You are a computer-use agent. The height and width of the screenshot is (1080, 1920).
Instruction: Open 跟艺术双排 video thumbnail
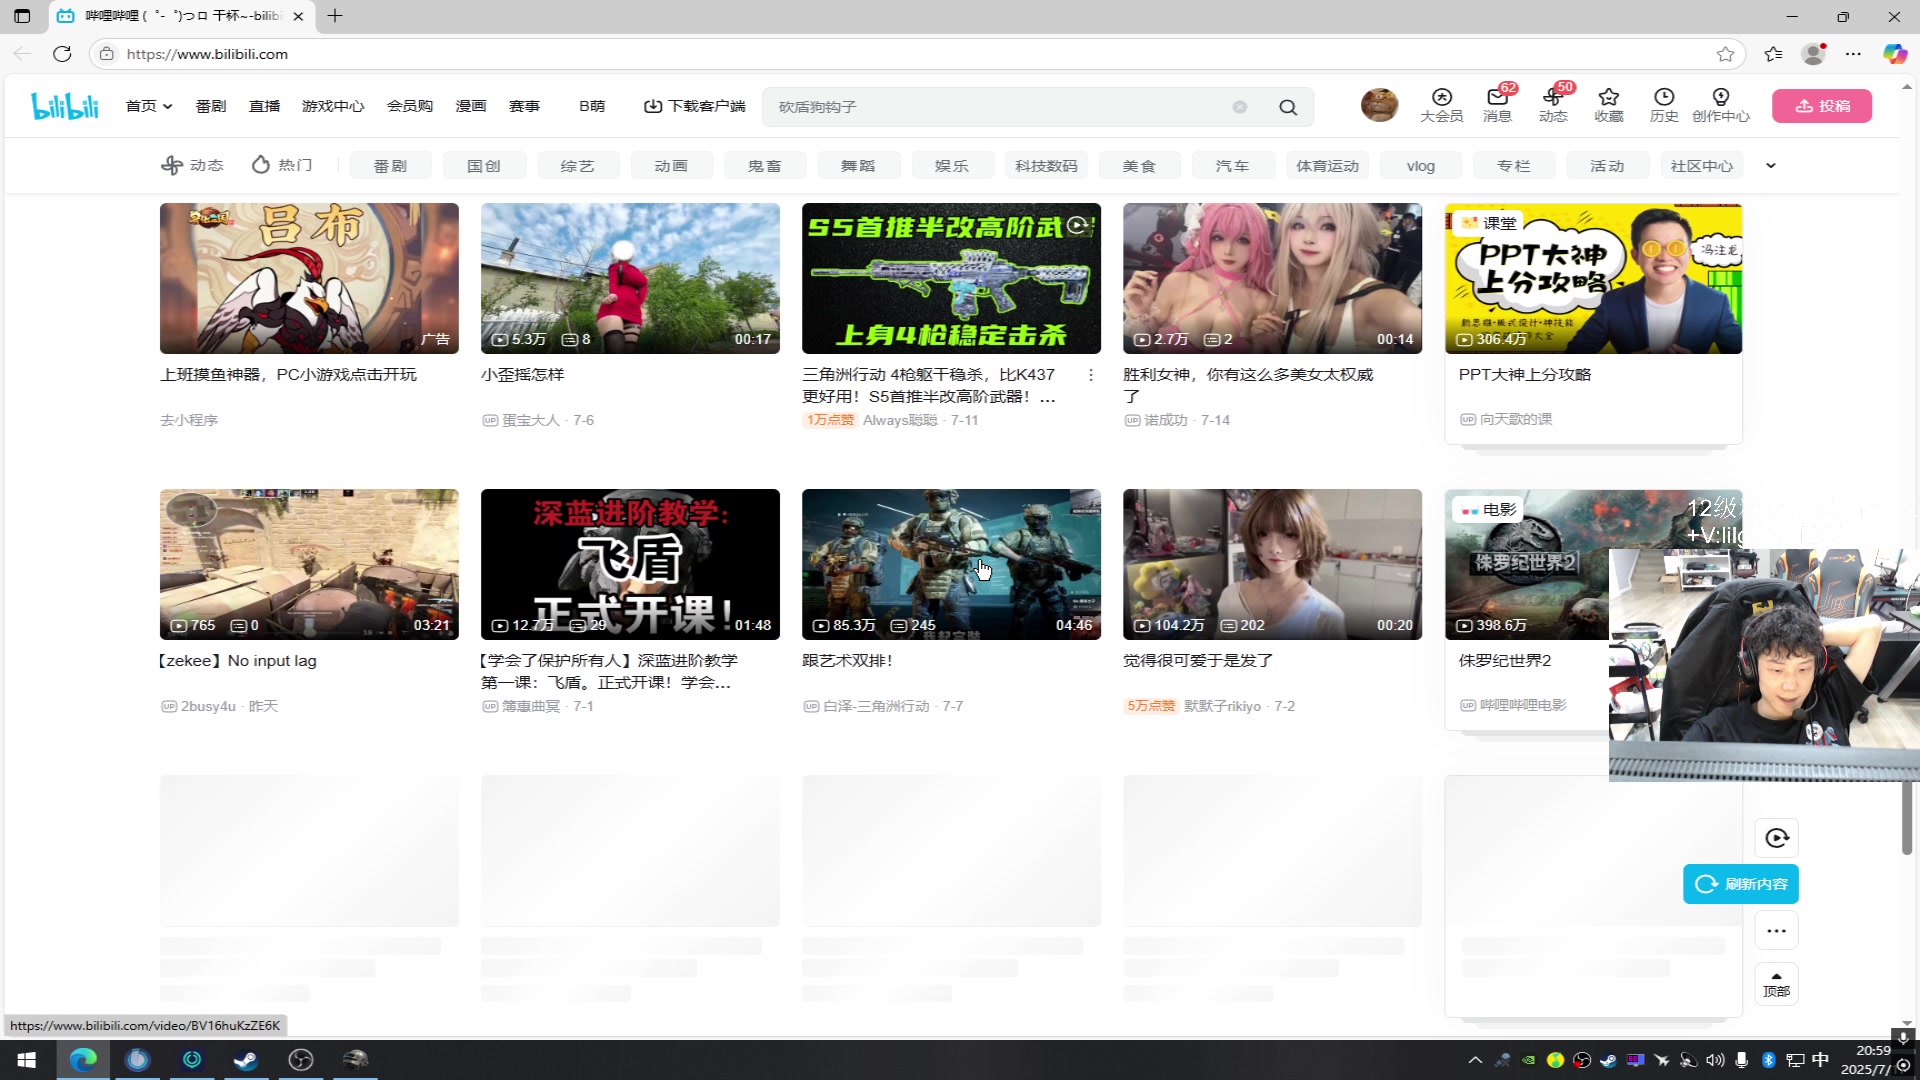pyautogui.click(x=951, y=564)
